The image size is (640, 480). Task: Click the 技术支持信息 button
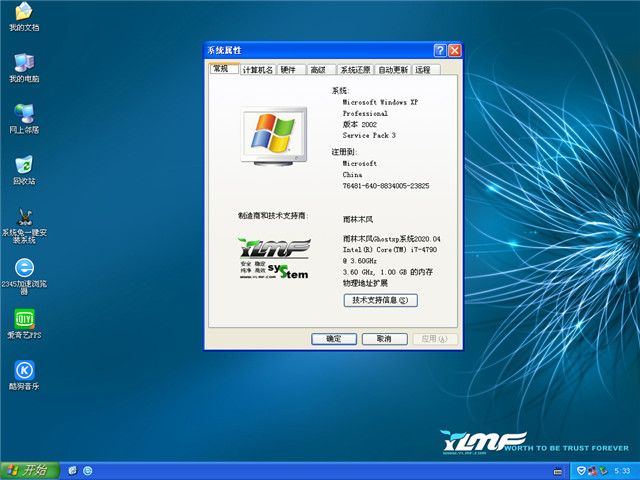point(380,300)
